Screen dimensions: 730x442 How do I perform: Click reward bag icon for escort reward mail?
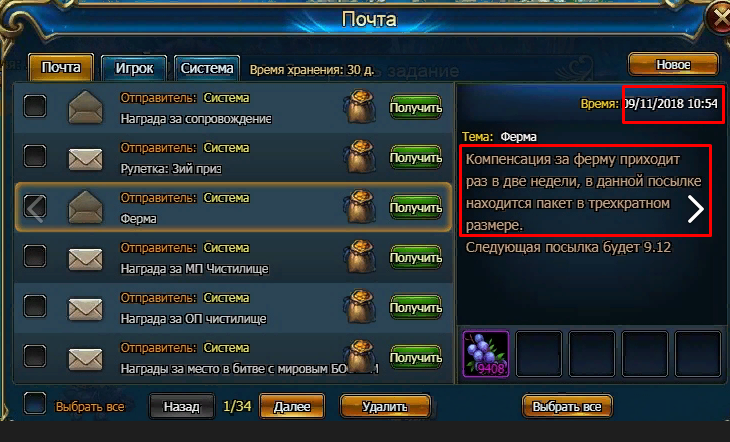click(x=359, y=107)
